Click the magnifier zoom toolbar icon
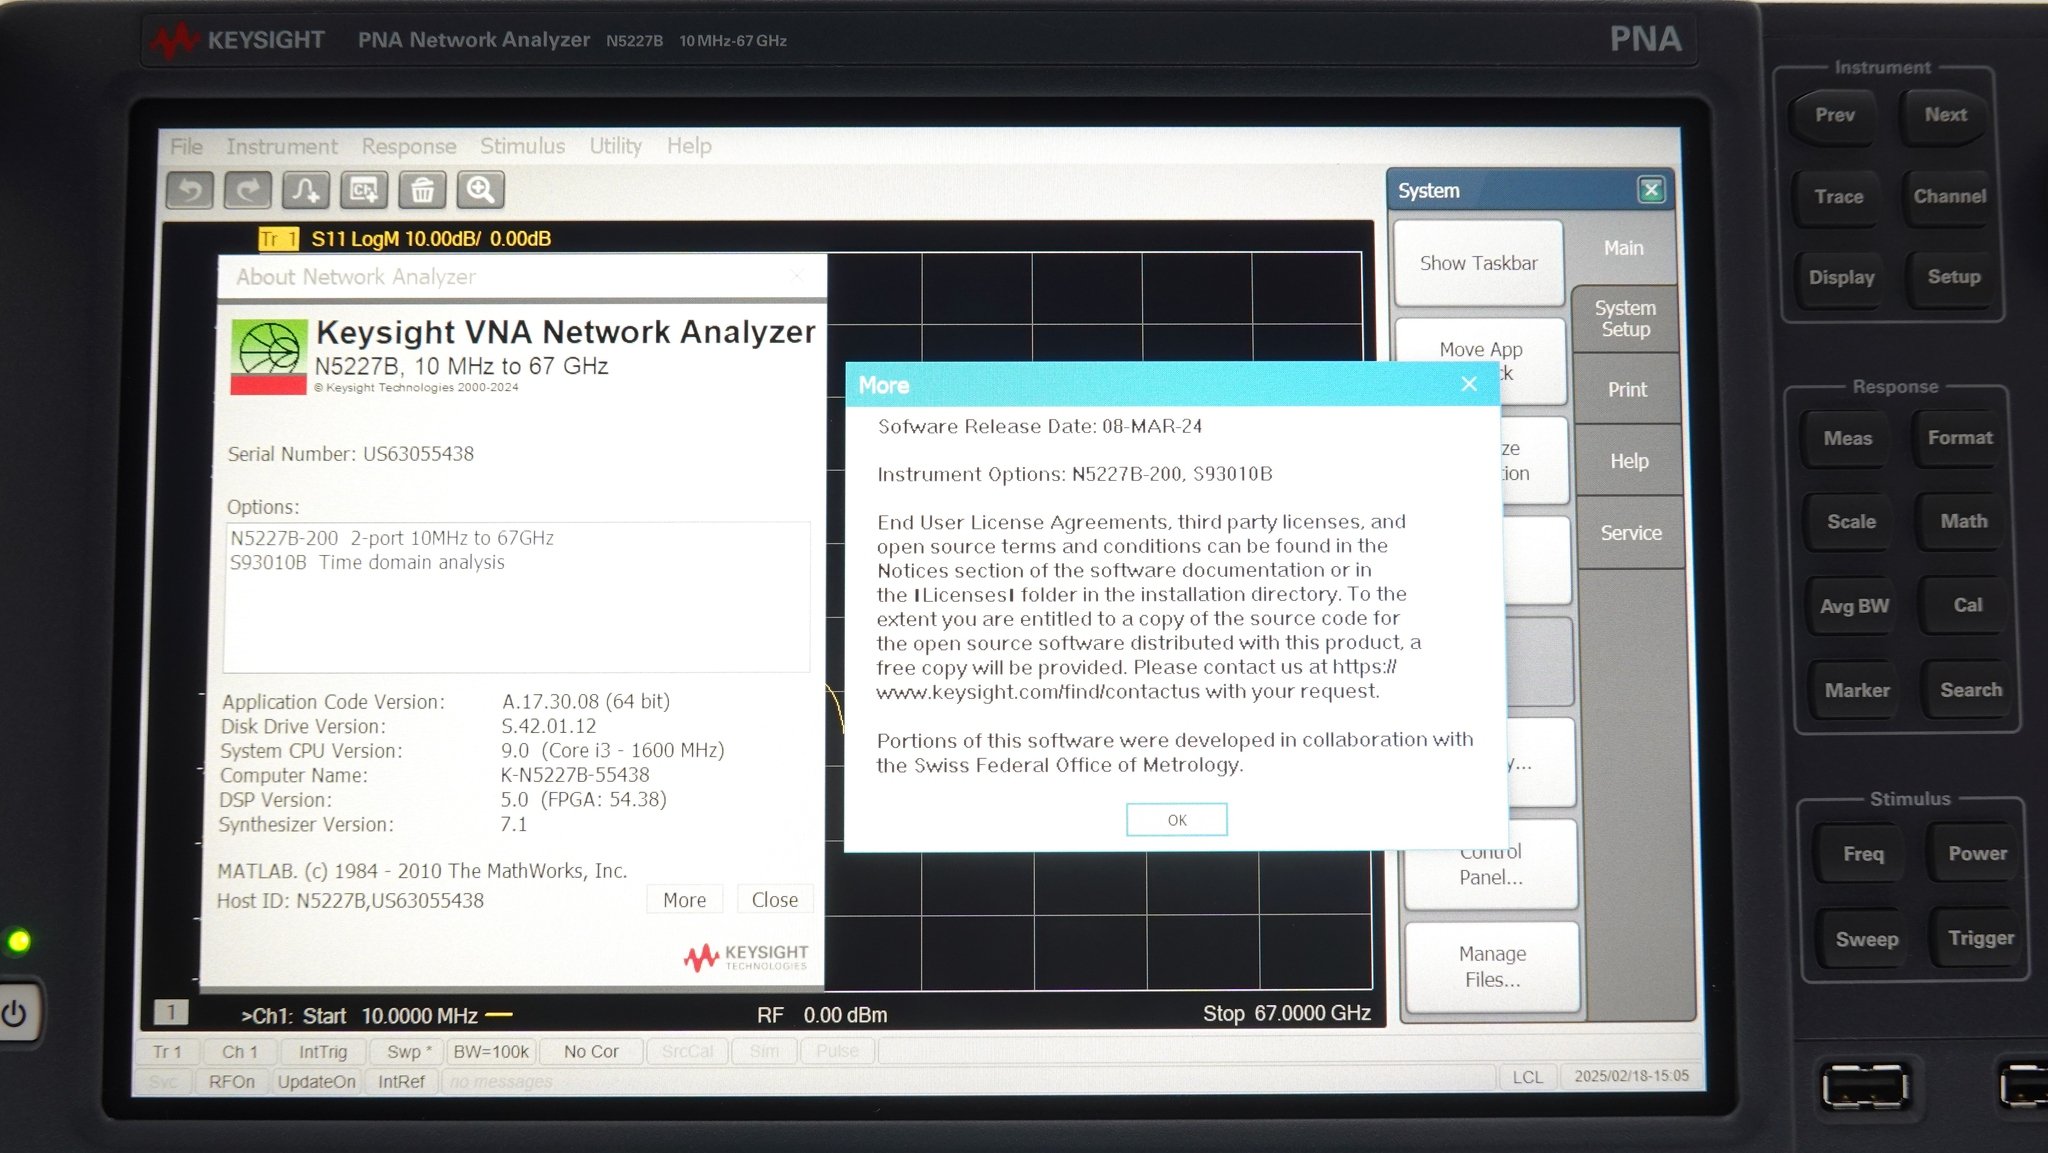 click(x=481, y=190)
